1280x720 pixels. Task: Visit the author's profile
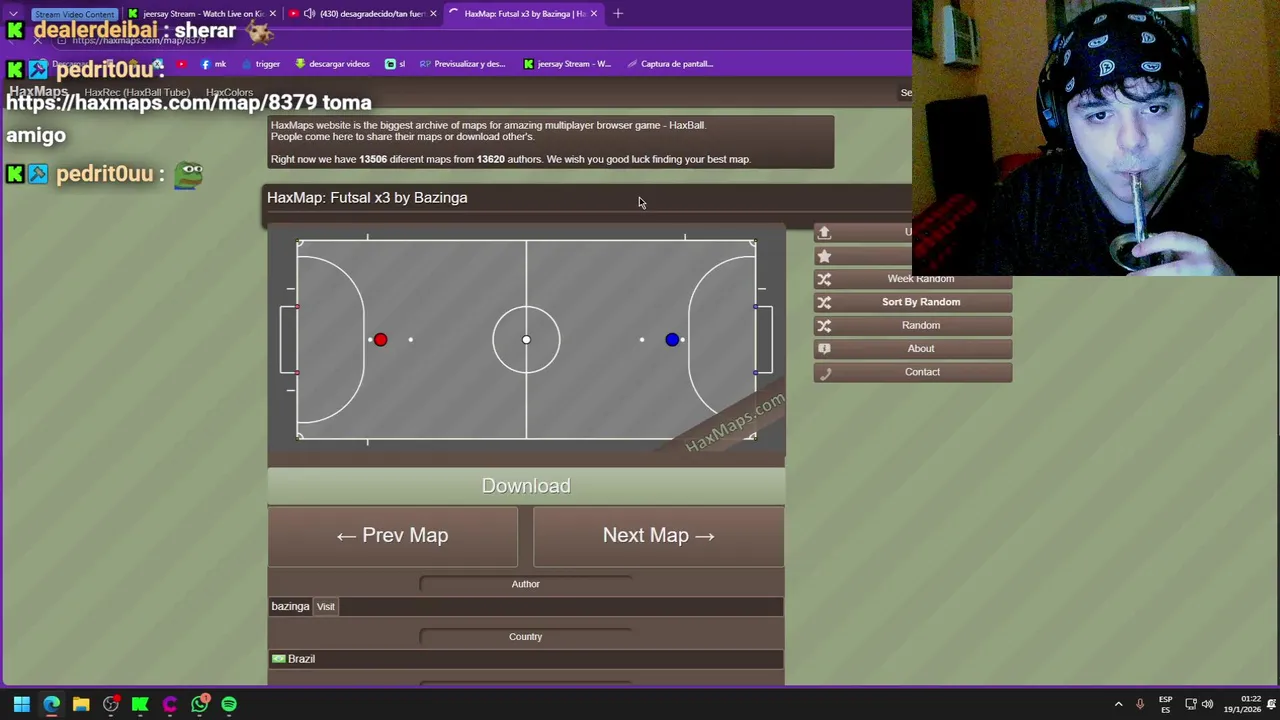tap(326, 606)
